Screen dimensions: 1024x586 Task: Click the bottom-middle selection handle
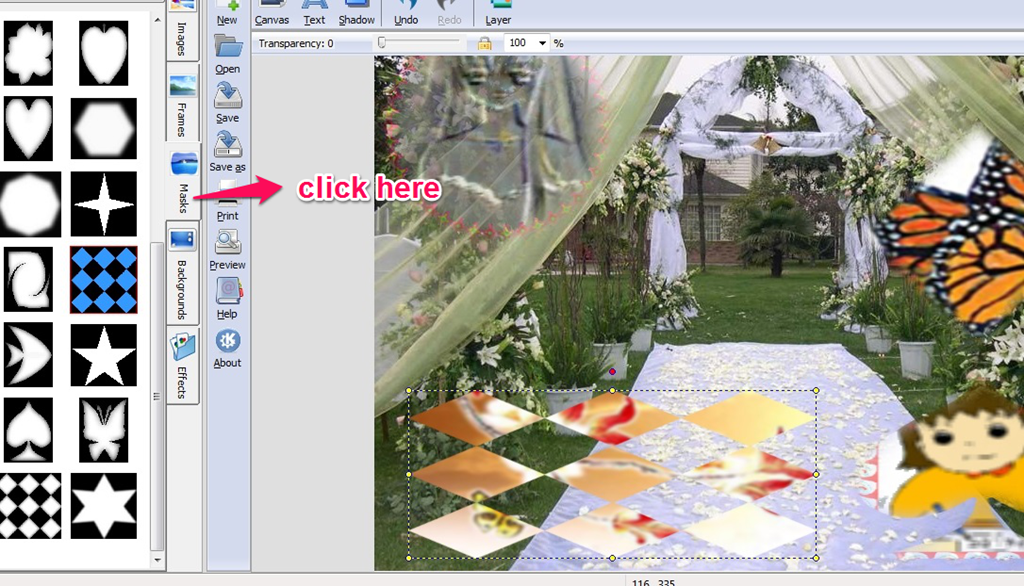(x=612, y=558)
